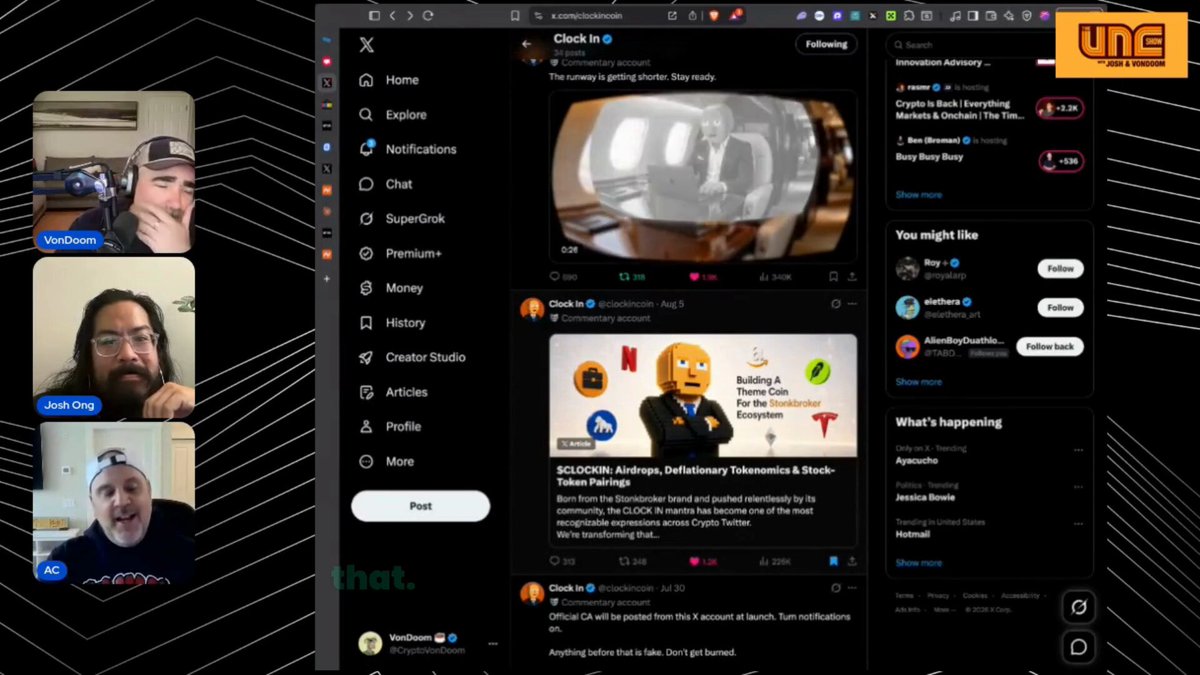Open VonDoom account switcher menu

pyautogui.click(x=428, y=643)
